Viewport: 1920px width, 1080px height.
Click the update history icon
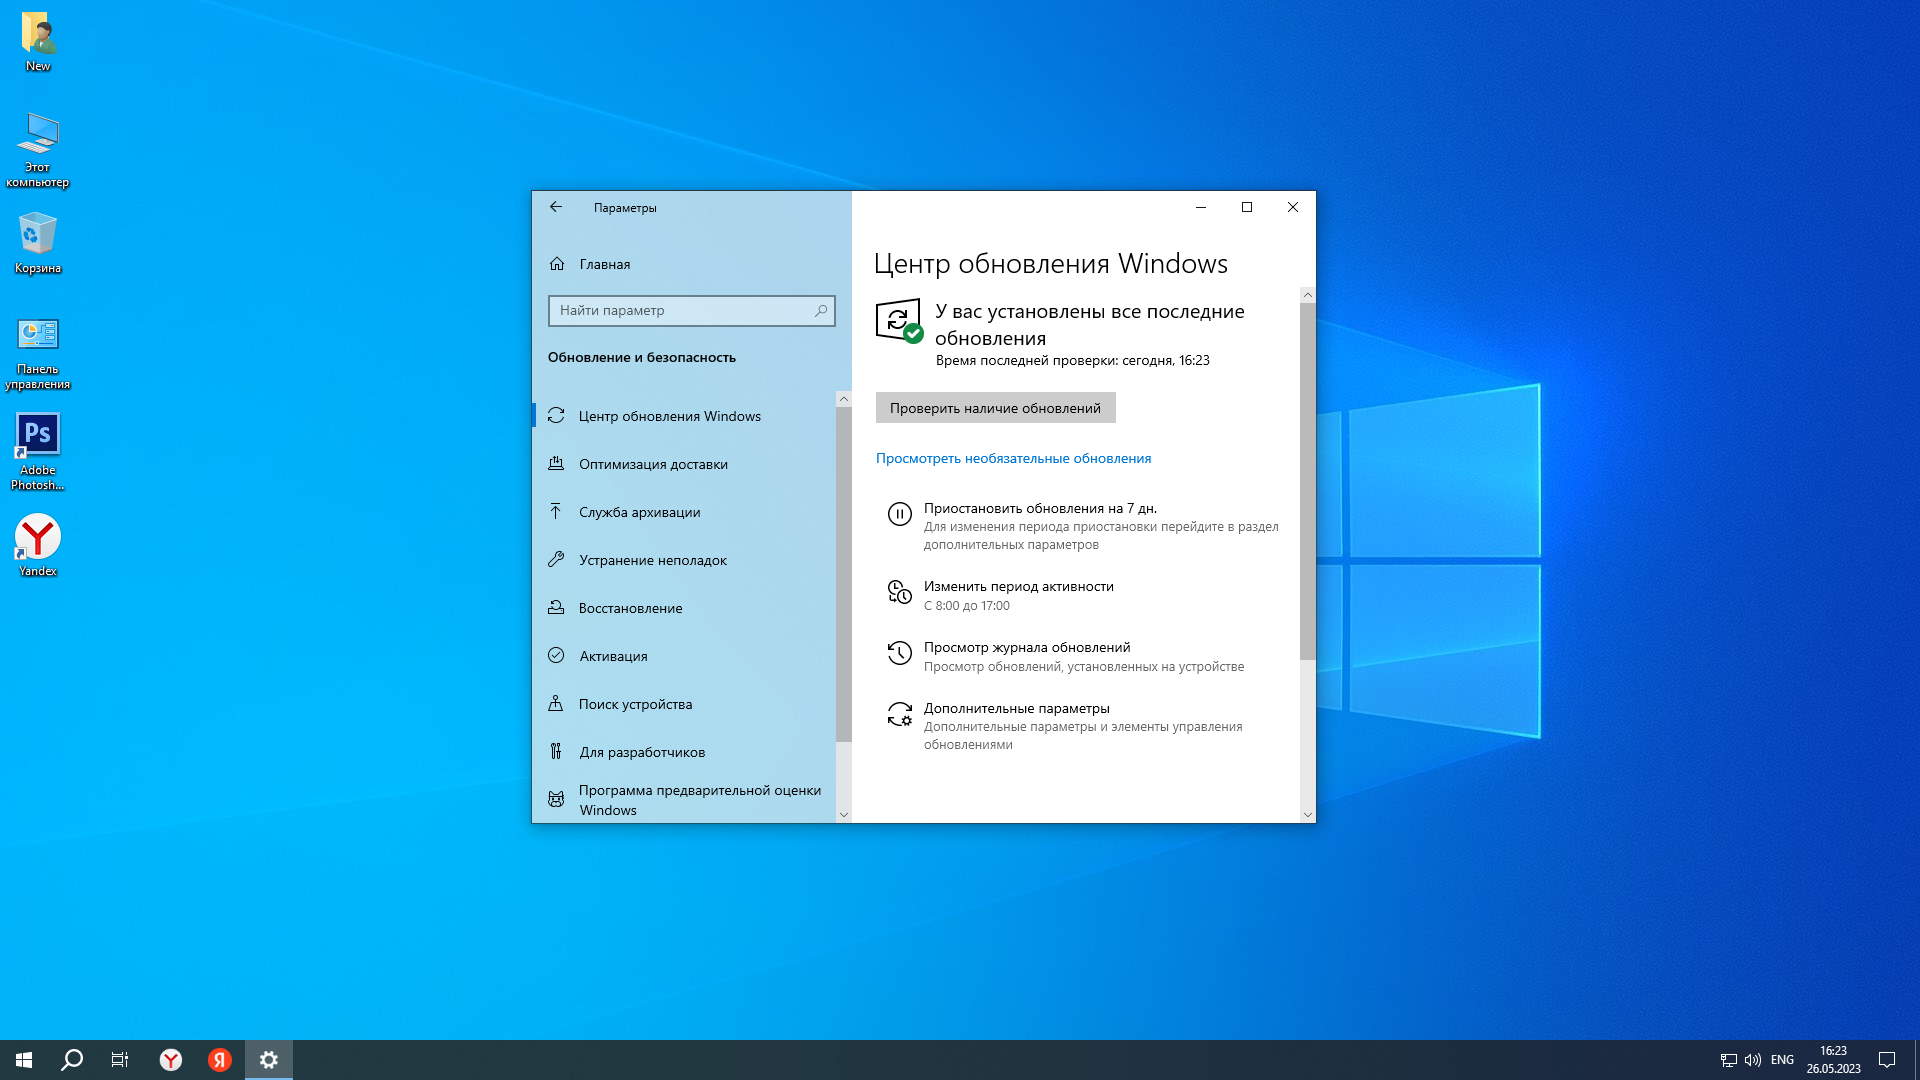tap(899, 654)
